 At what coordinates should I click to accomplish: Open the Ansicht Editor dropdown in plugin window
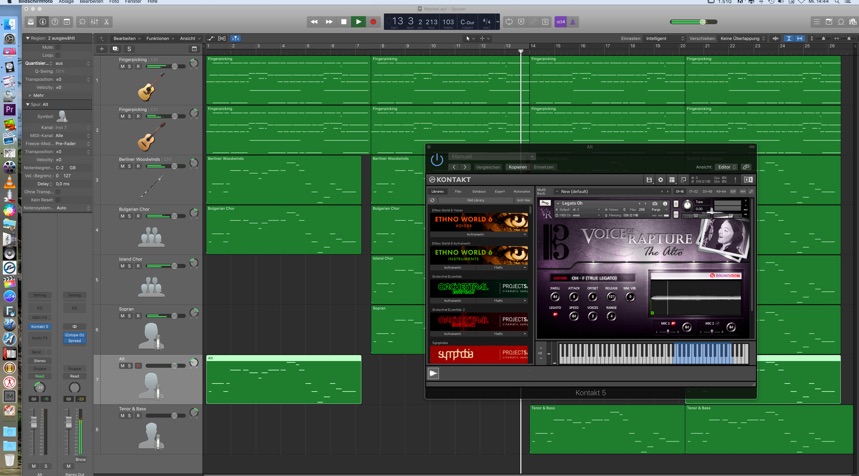[x=727, y=167]
